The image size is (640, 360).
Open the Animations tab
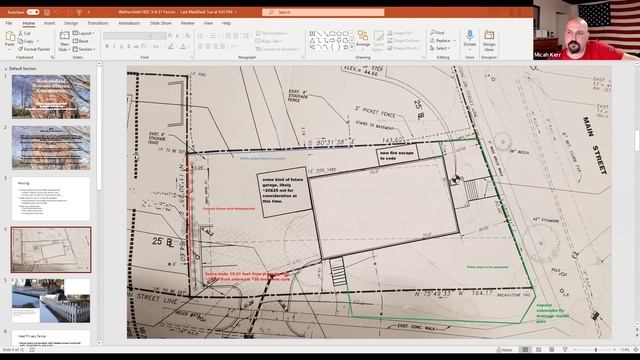(129, 23)
